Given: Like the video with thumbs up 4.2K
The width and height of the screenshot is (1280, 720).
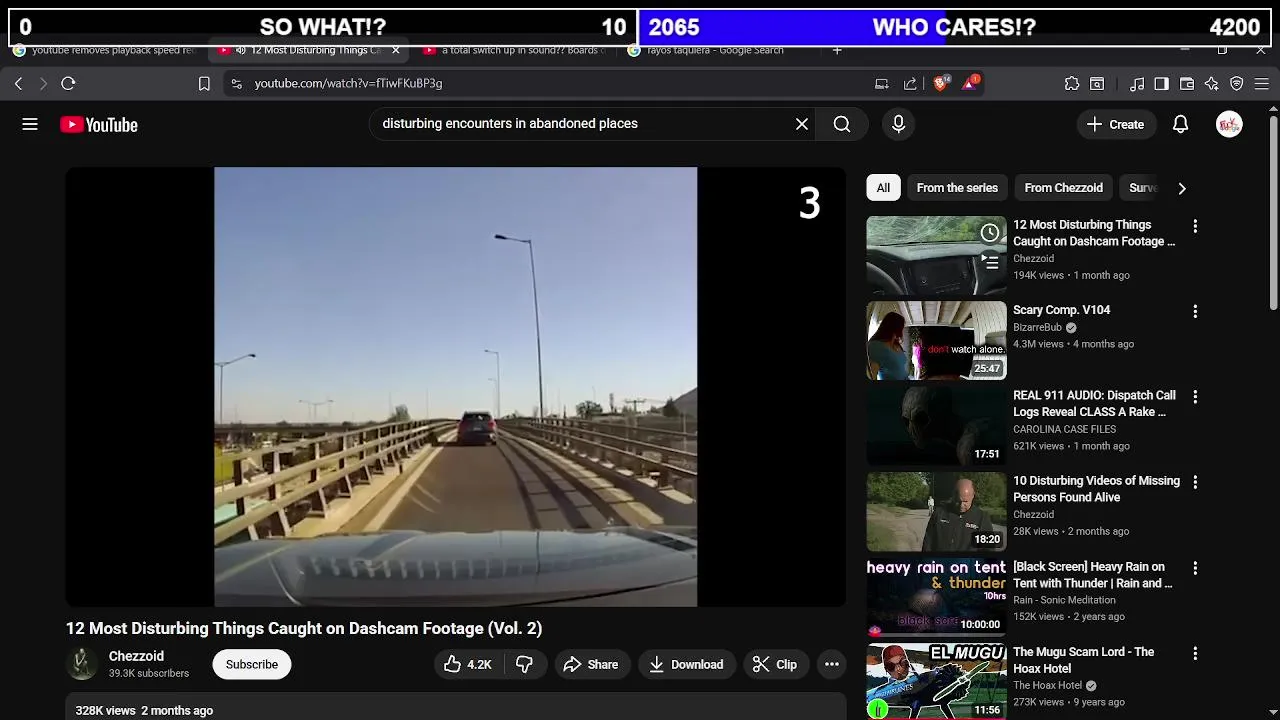Looking at the screenshot, I should click(468, 664).
